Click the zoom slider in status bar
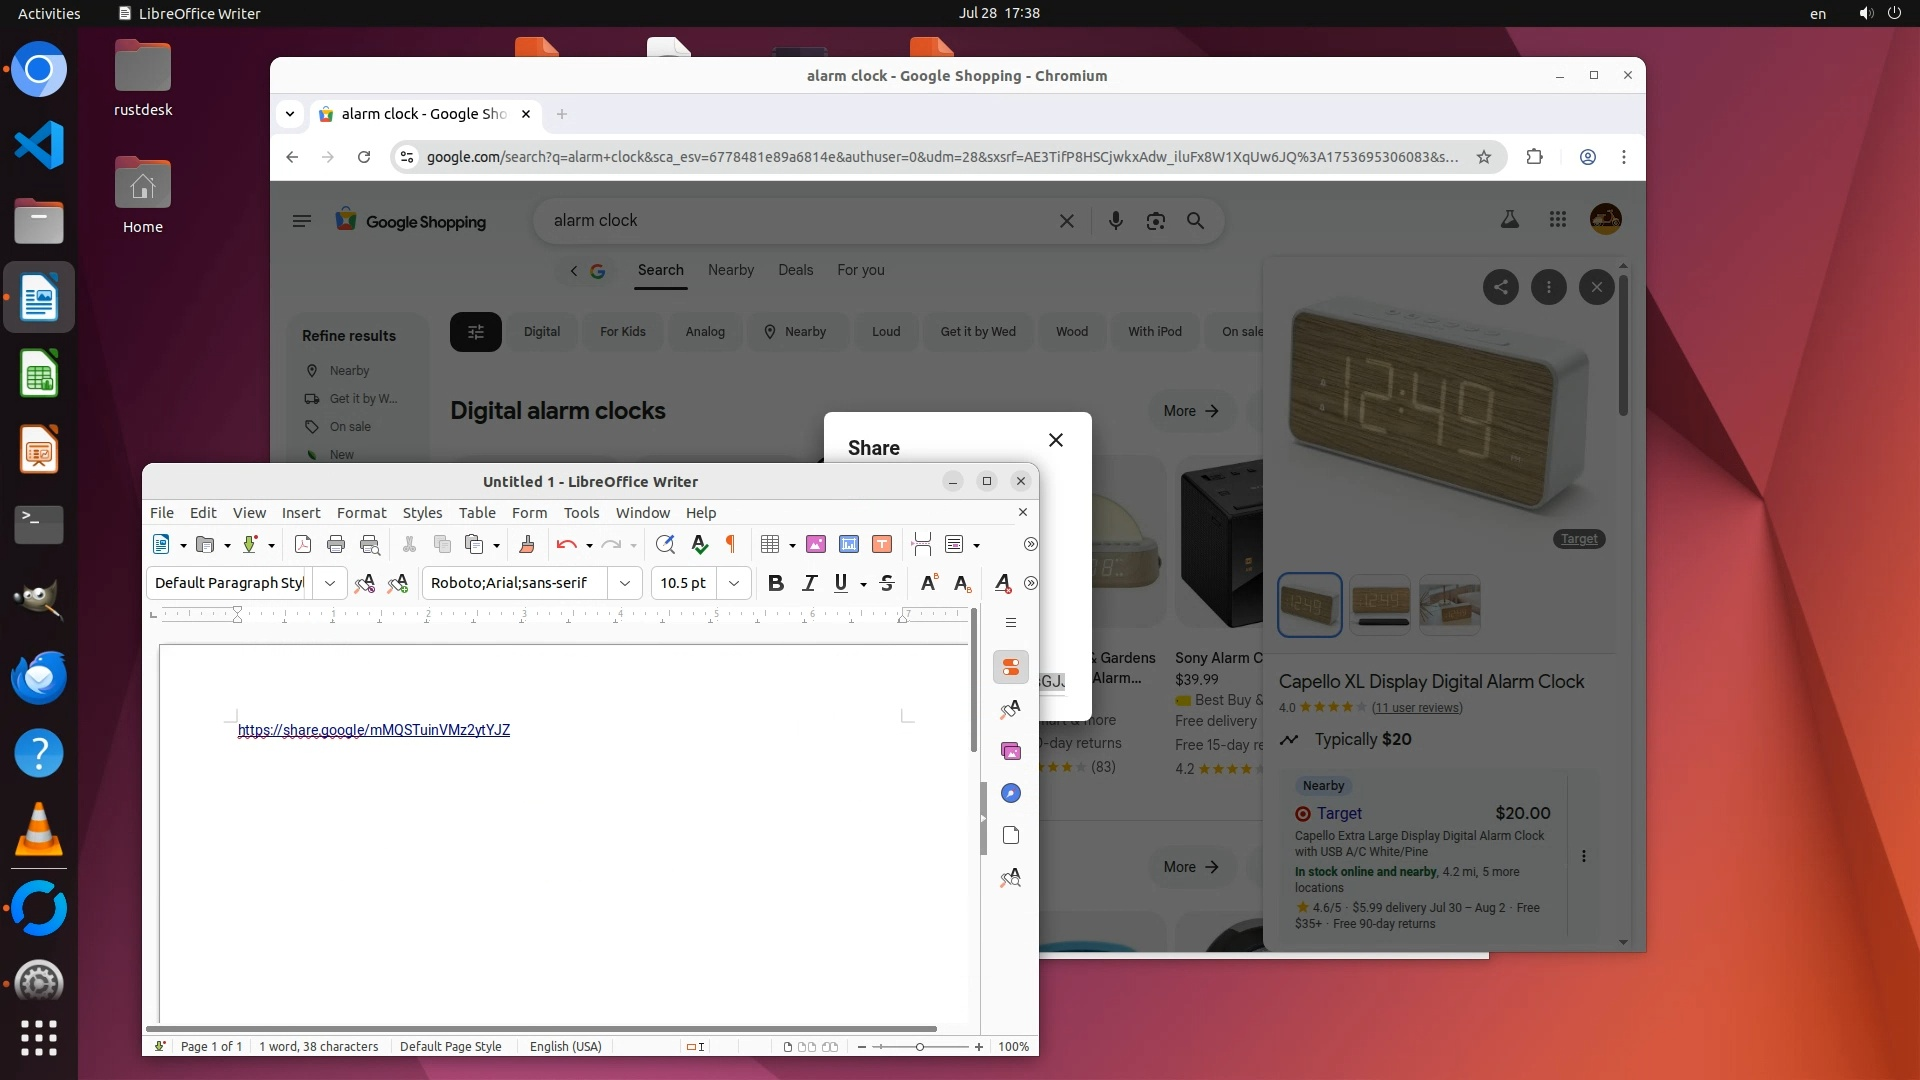1920x1080 pixels. 919,1047
